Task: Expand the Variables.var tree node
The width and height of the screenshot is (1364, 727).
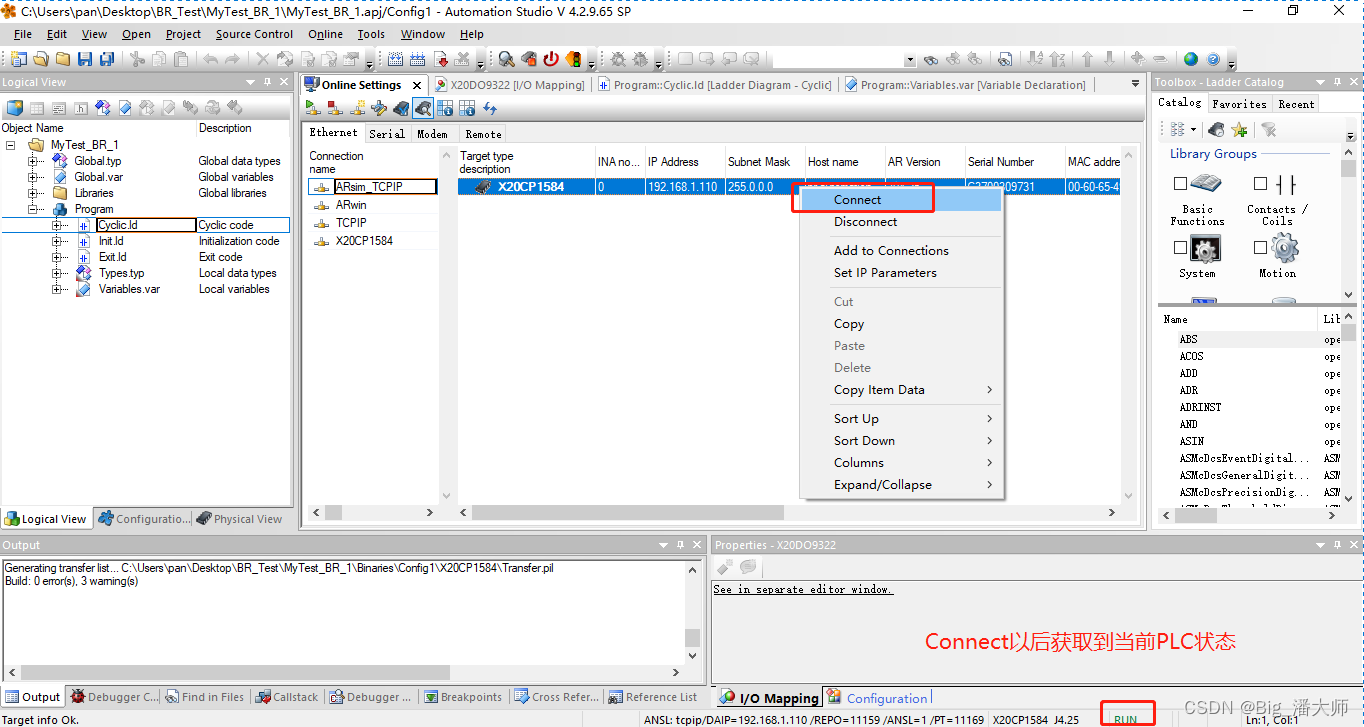Action: point(58,289)
